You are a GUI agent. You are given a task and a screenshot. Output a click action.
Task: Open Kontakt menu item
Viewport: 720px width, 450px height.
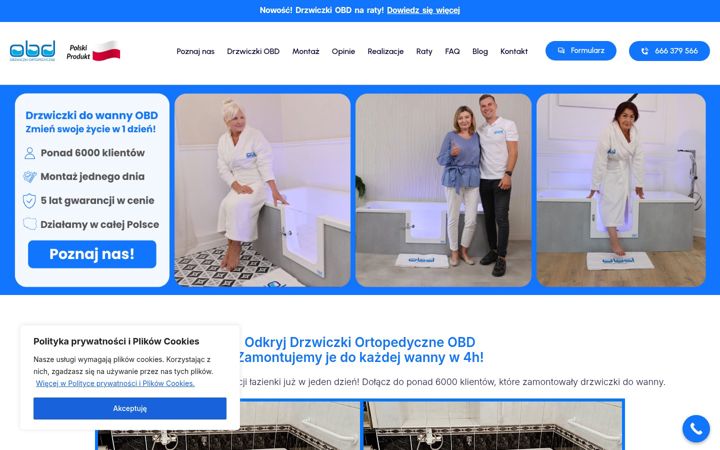[514, 51]
